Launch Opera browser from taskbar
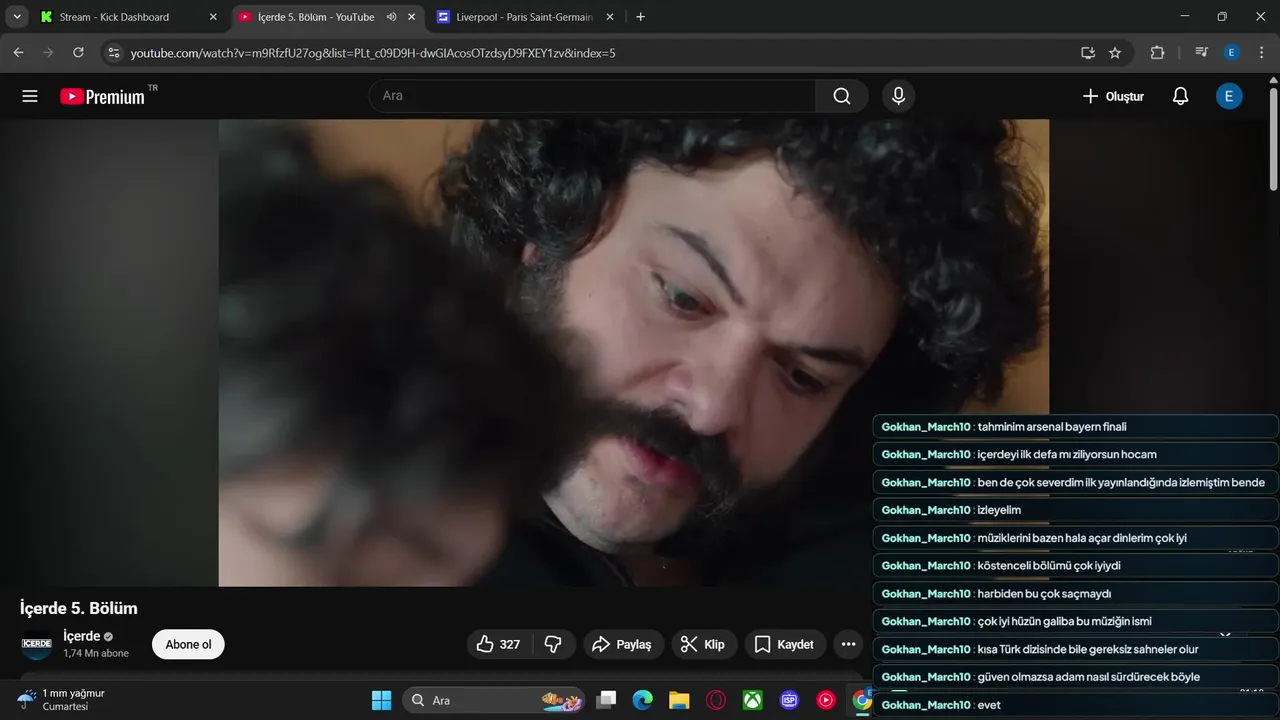 coord(716,700)
